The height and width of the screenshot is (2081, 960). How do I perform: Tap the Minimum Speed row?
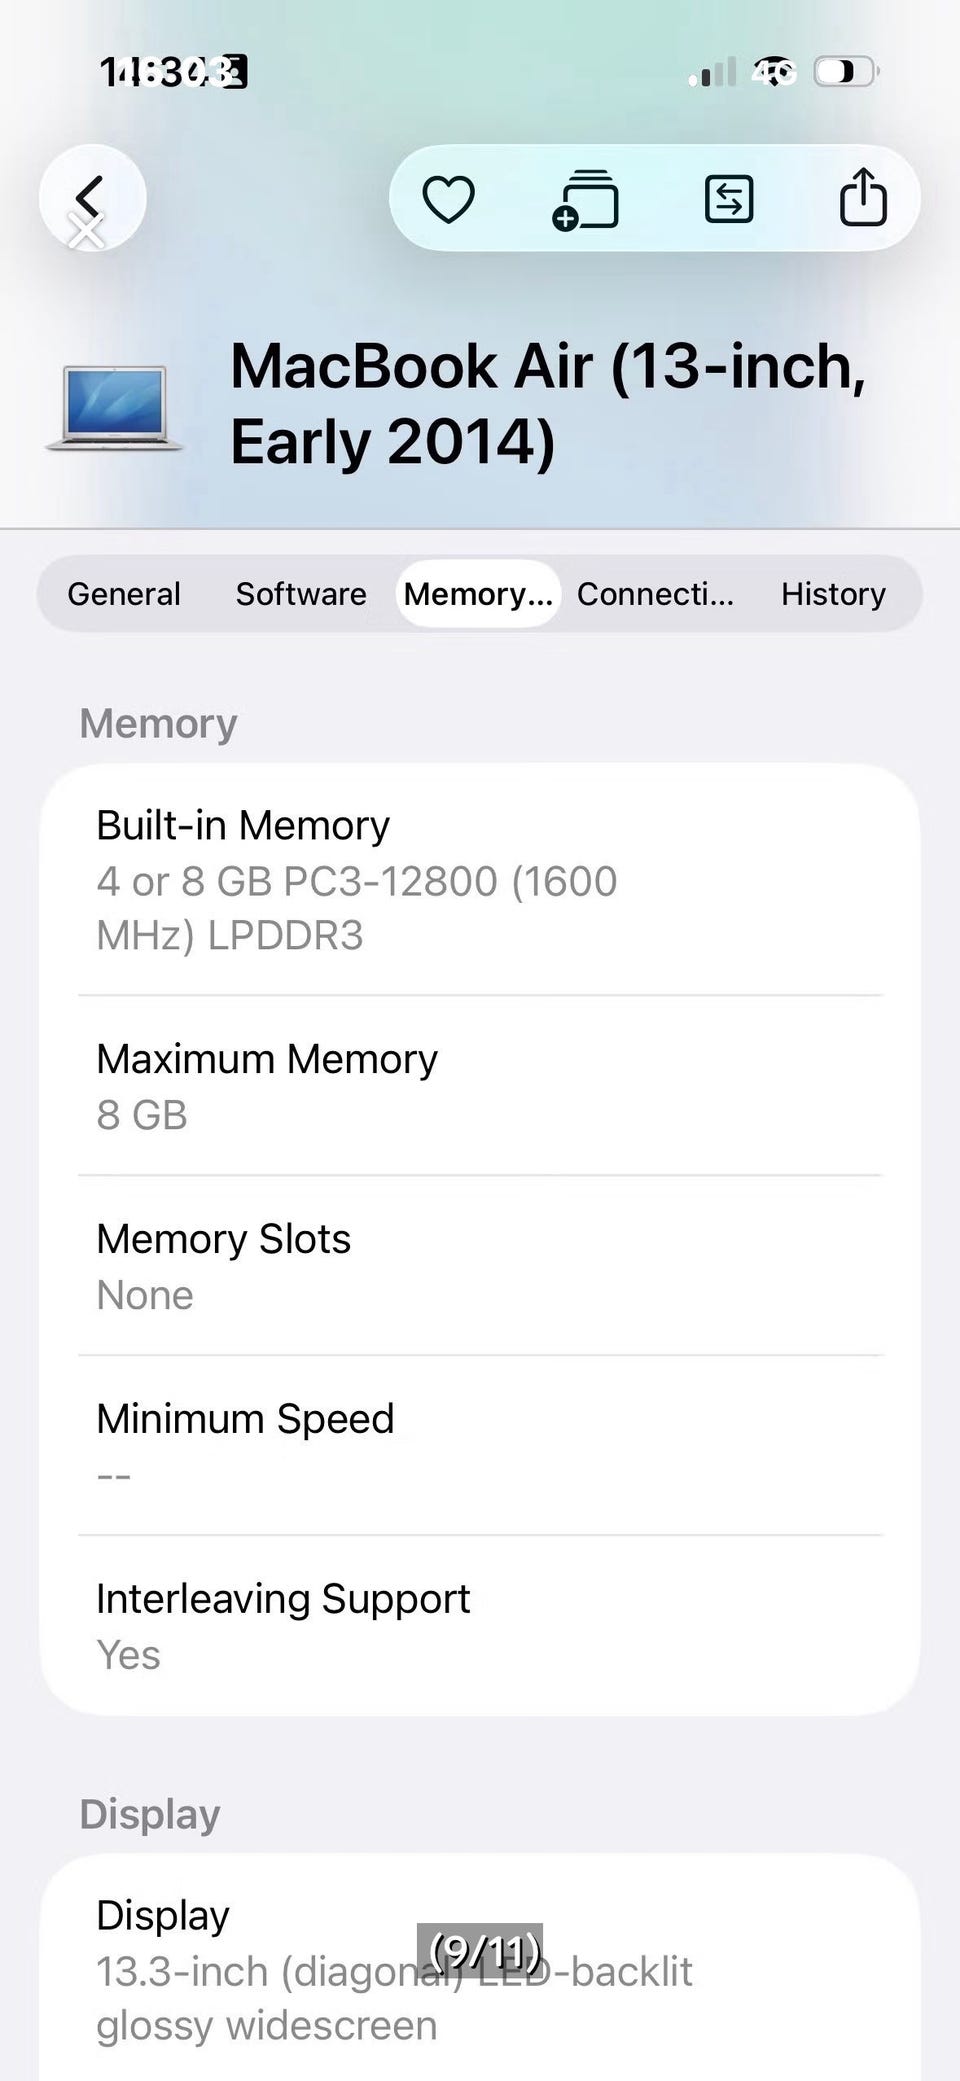[x=480, y=1446]
